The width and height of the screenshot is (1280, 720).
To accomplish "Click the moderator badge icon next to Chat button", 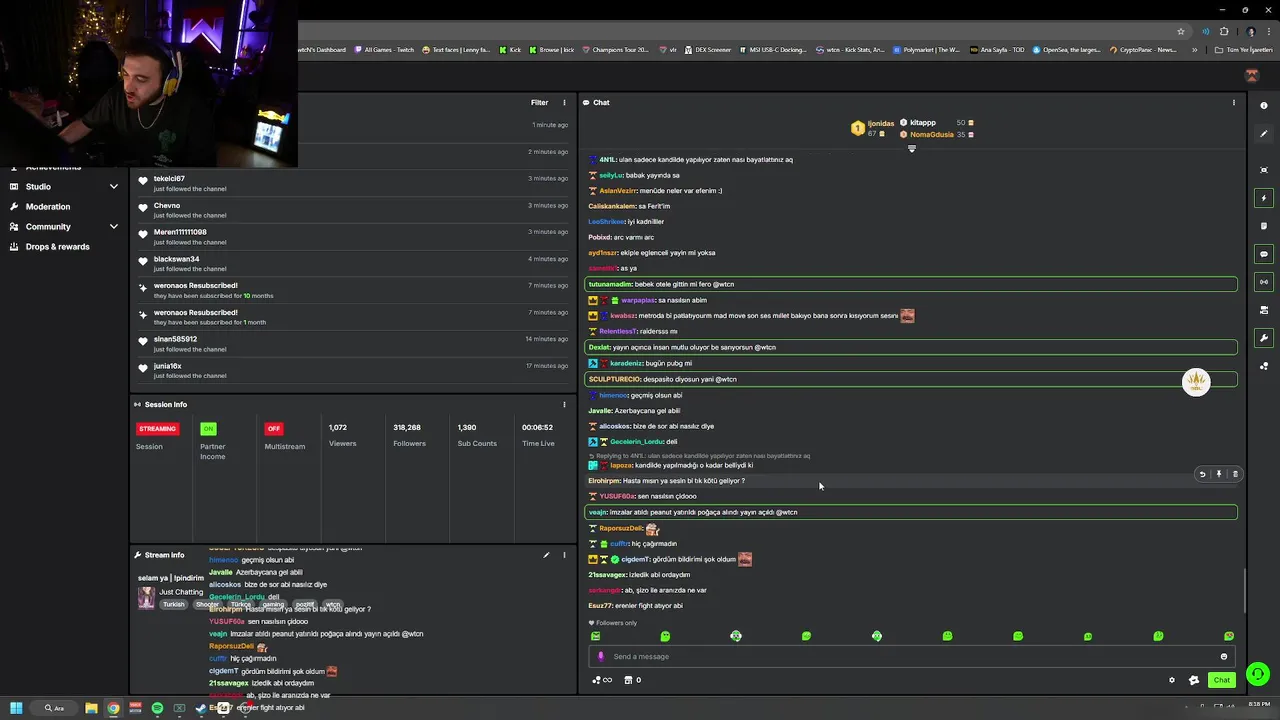I will (x=1193, y=680).
